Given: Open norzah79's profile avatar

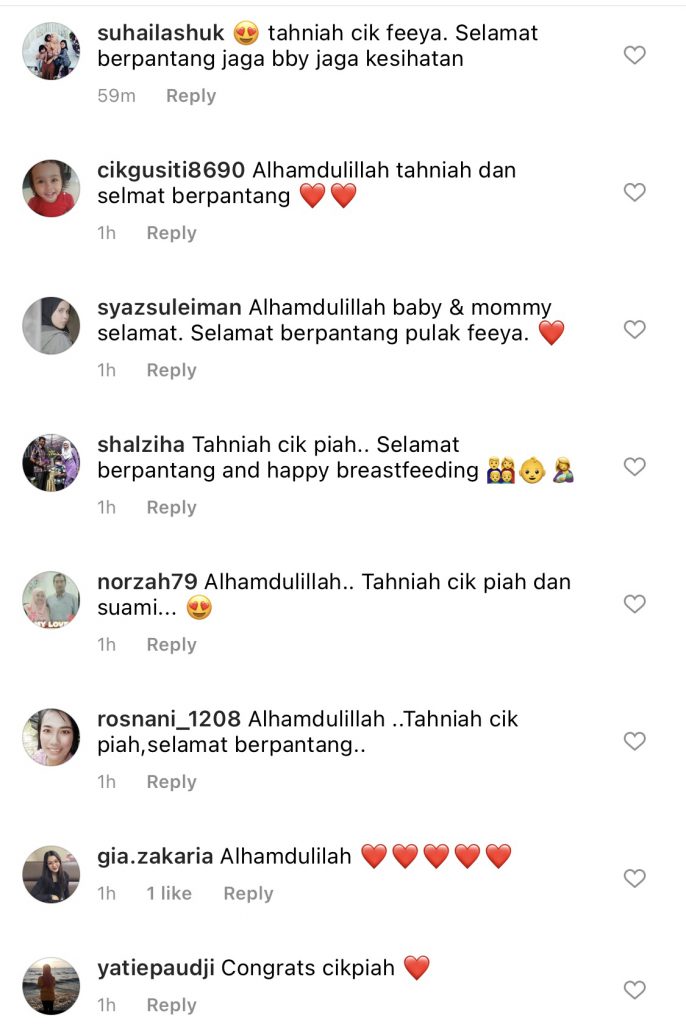Looking at the screenshot, I should [x=51, y=600].
